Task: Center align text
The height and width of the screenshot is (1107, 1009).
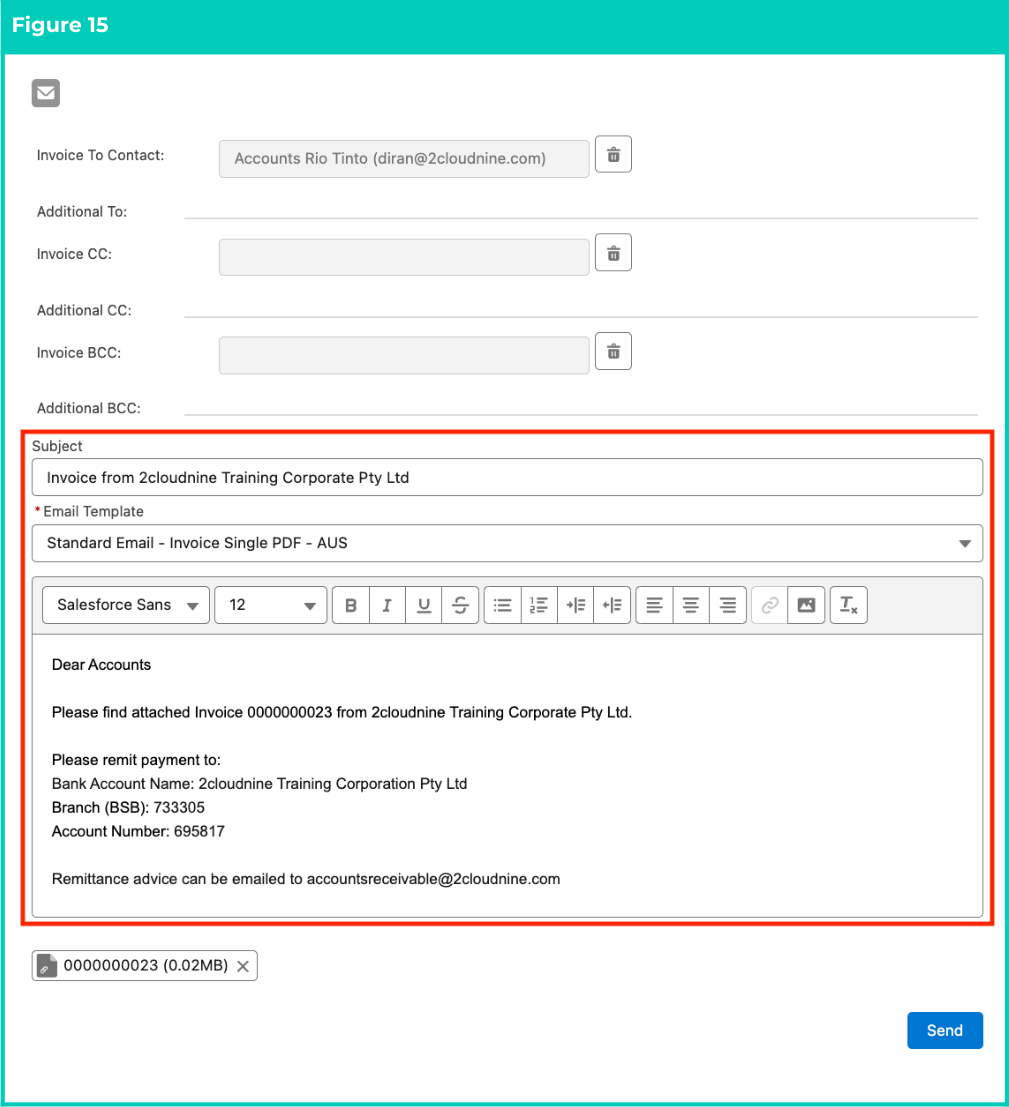Action: [691, 605]
